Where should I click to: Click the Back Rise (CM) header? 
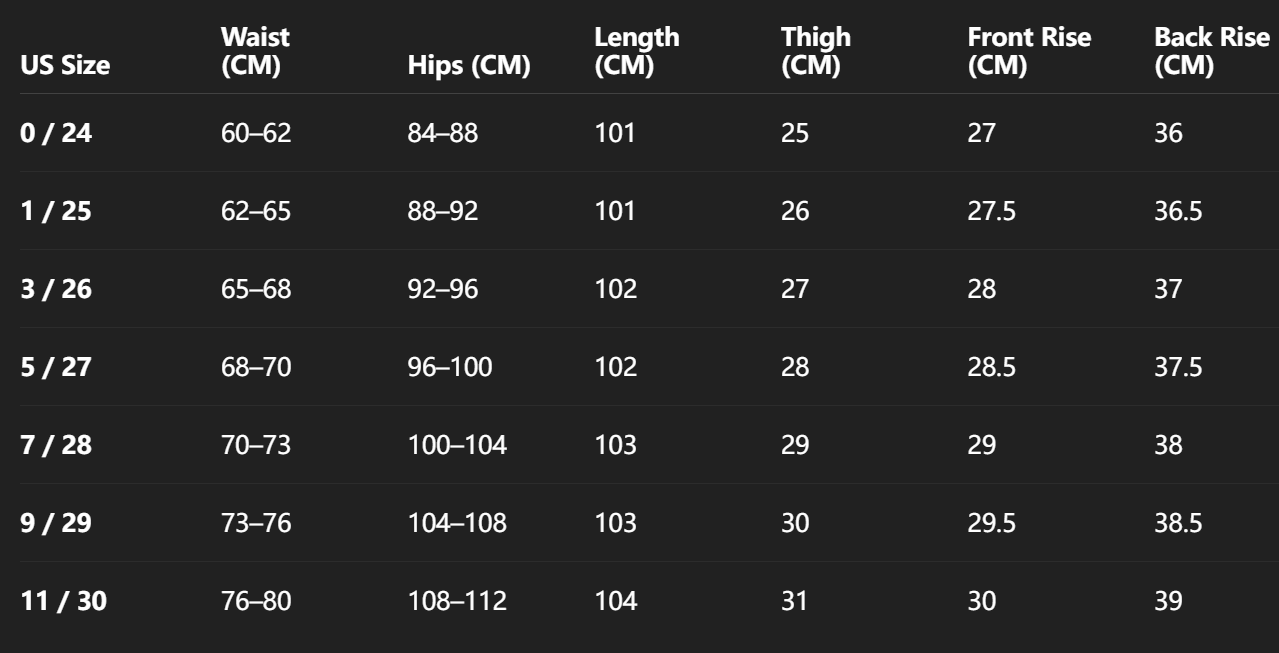point(1211,52)
